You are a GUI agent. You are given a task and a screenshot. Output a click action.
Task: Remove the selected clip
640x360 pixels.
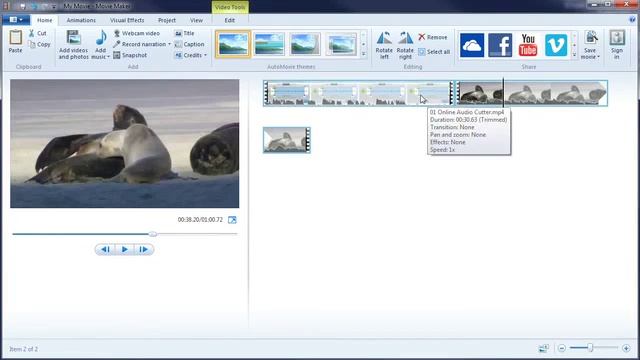tap(433, 37)
